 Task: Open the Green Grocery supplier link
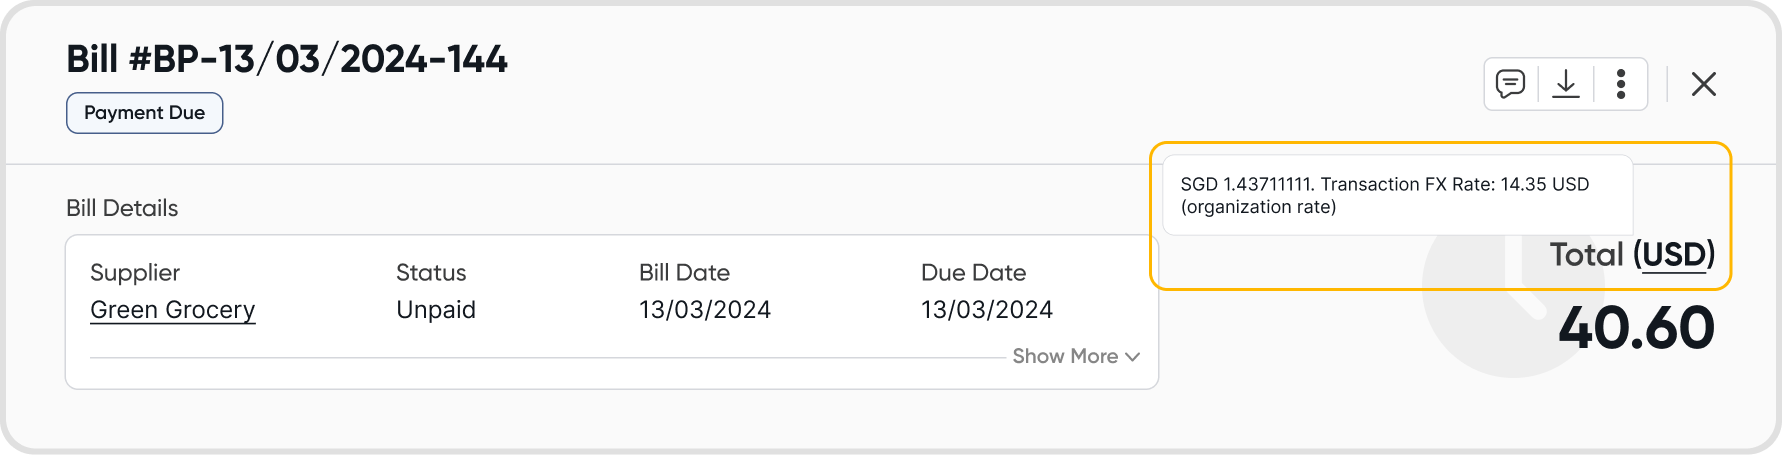[x=172, y=310]
